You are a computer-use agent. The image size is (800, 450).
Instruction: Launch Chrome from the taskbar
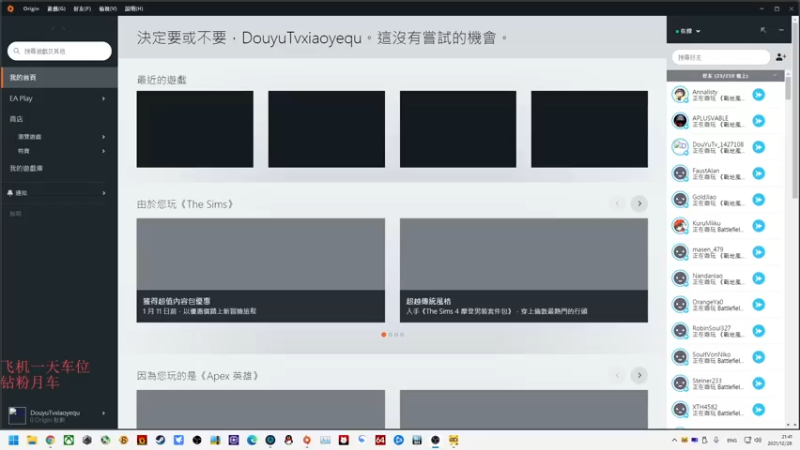(50, 440)
